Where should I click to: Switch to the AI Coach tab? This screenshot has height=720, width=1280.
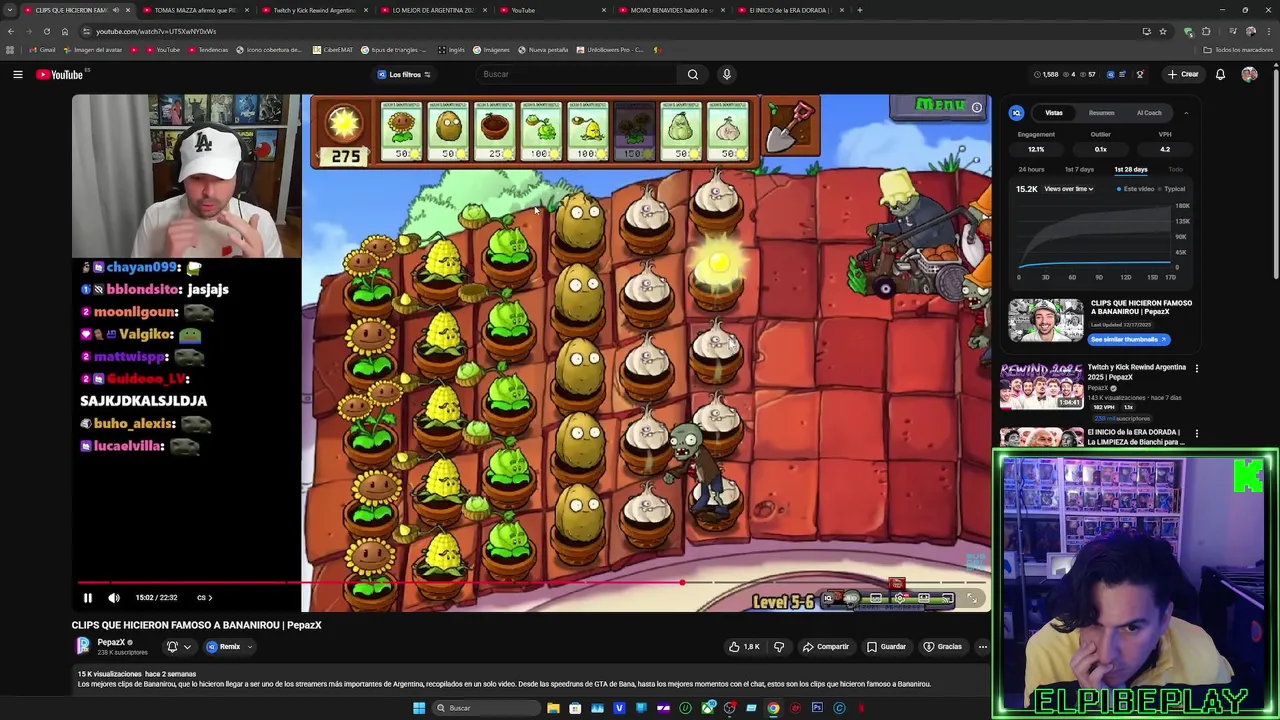coord(1149,113)
